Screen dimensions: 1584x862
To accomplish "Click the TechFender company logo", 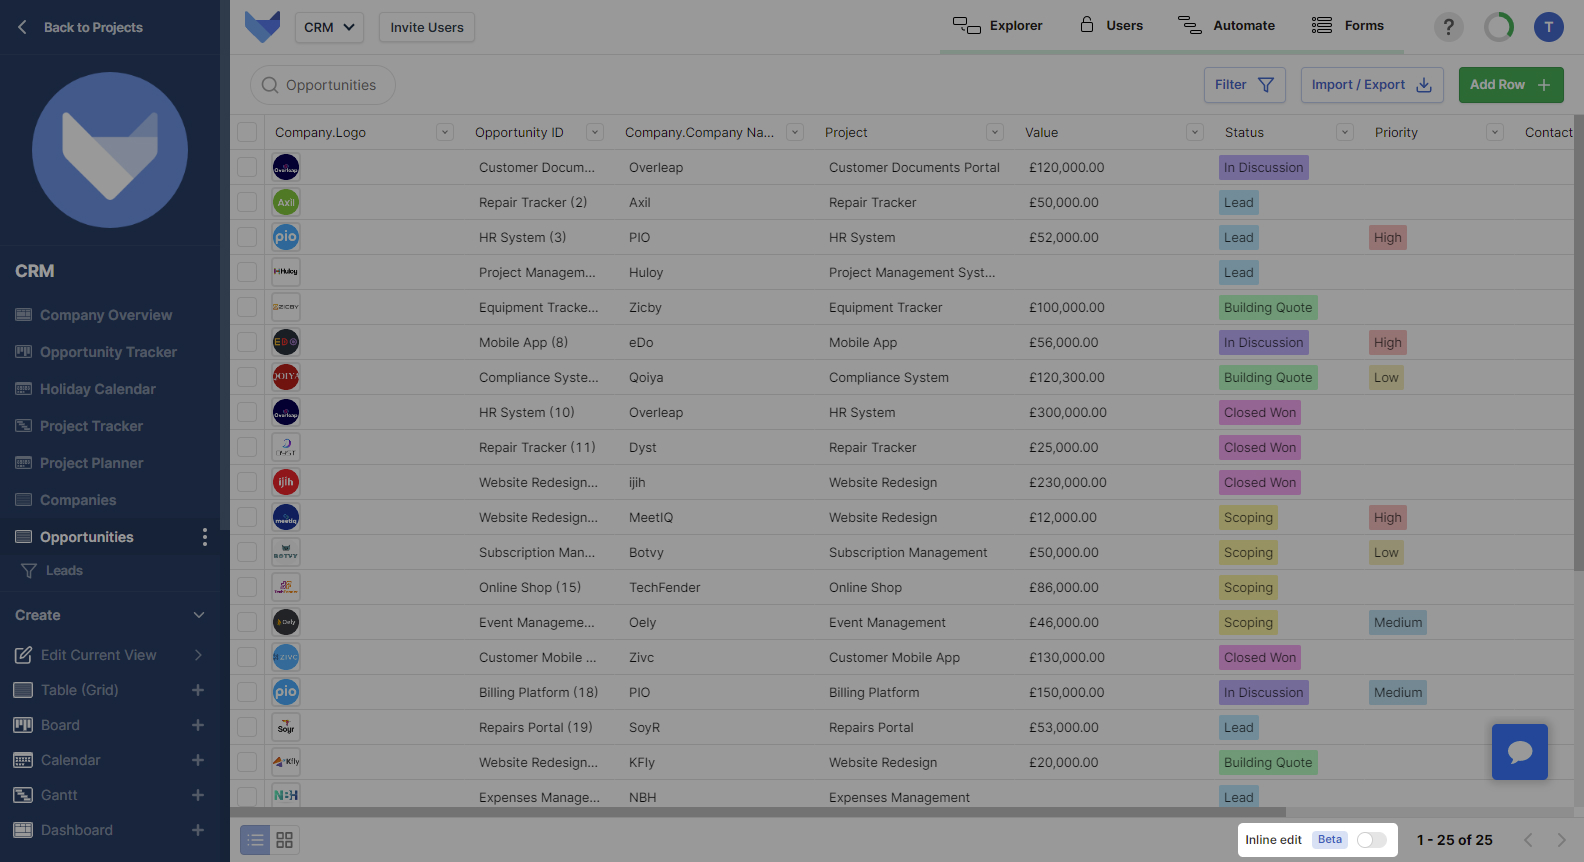I will 286,587.
